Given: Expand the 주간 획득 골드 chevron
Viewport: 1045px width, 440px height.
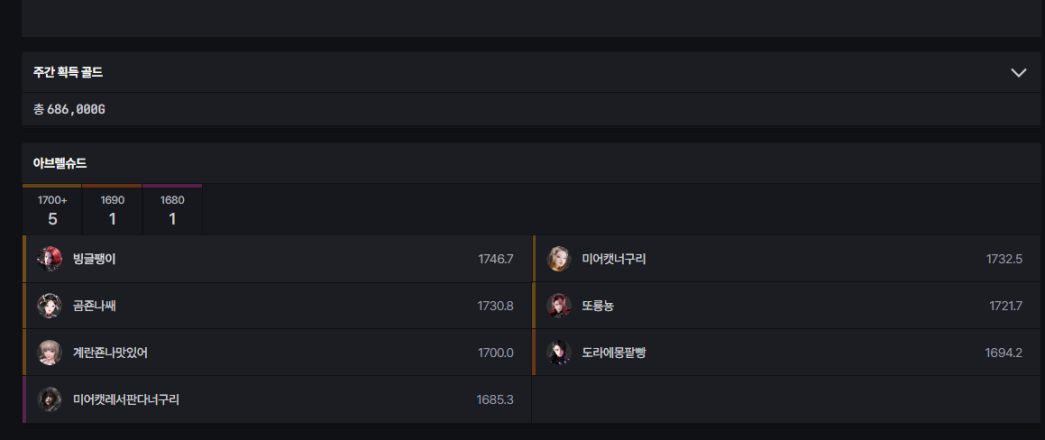Looking at the screenshot, I should [x=1018, y=73].
